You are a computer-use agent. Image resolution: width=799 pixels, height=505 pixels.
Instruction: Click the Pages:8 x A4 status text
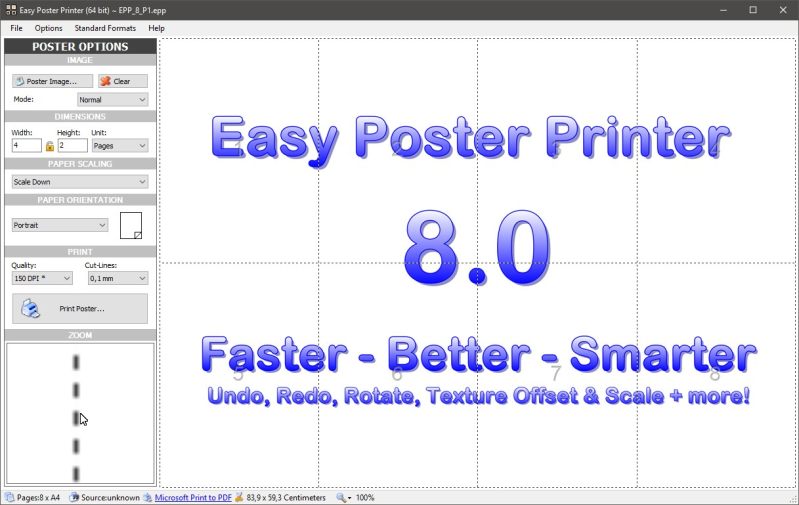[38, 497]
